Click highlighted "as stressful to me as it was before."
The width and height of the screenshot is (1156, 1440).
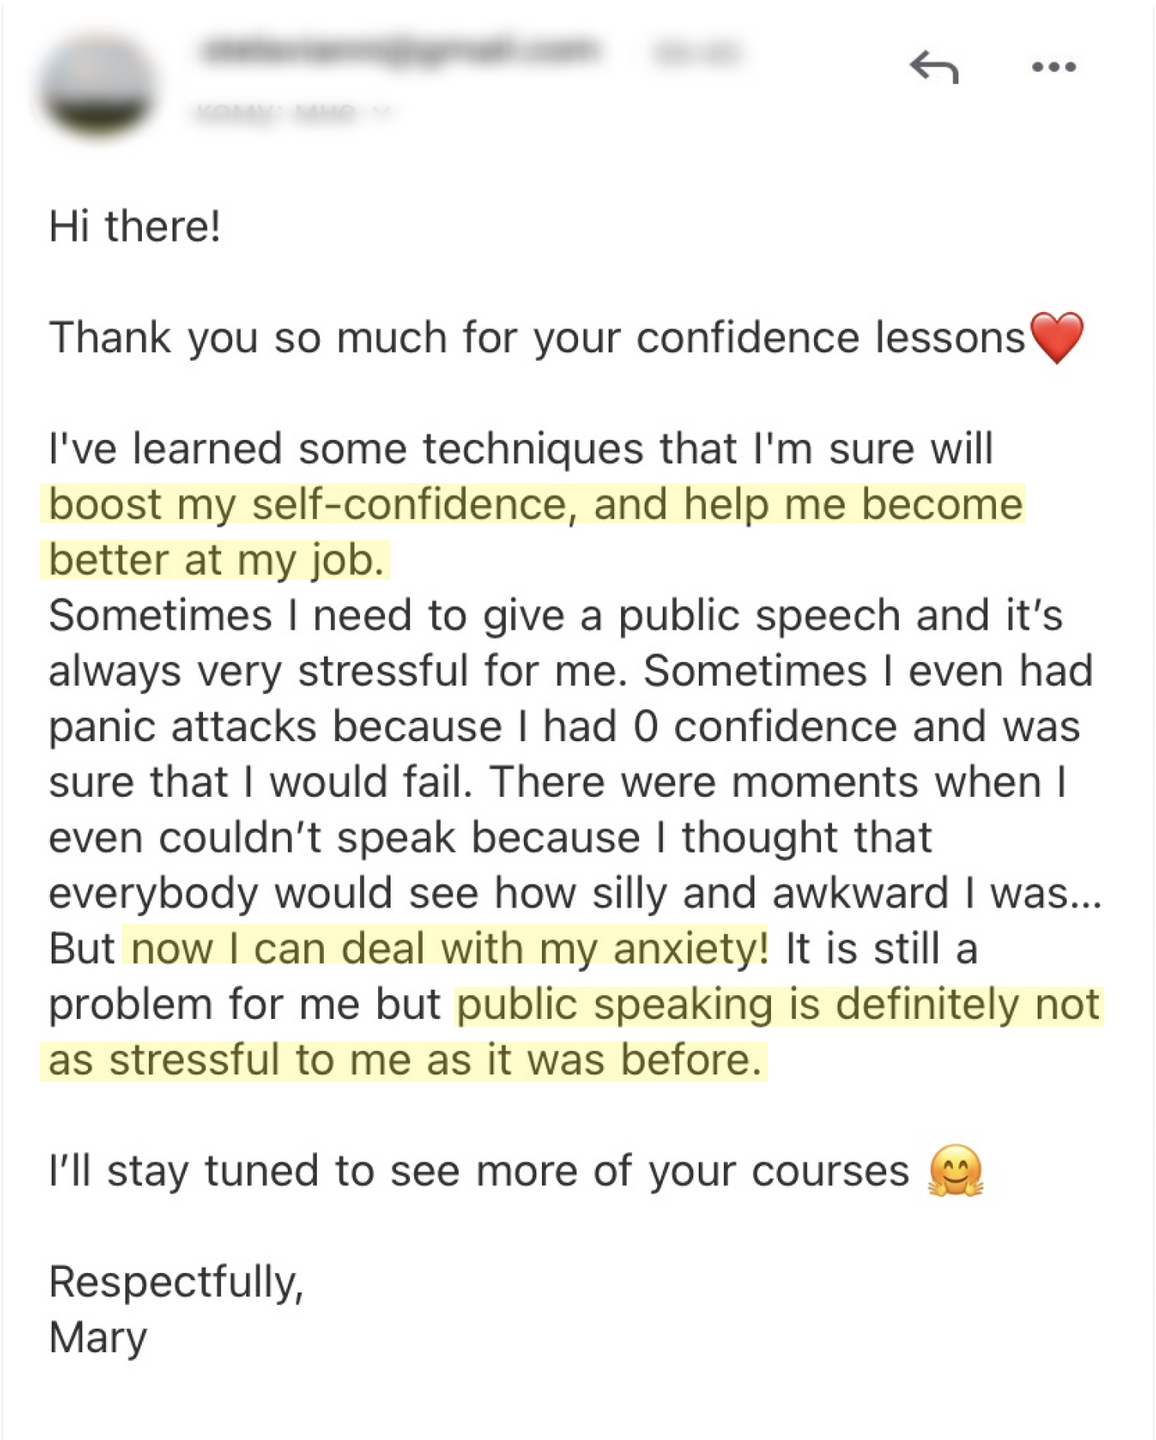coord(405,1060)
